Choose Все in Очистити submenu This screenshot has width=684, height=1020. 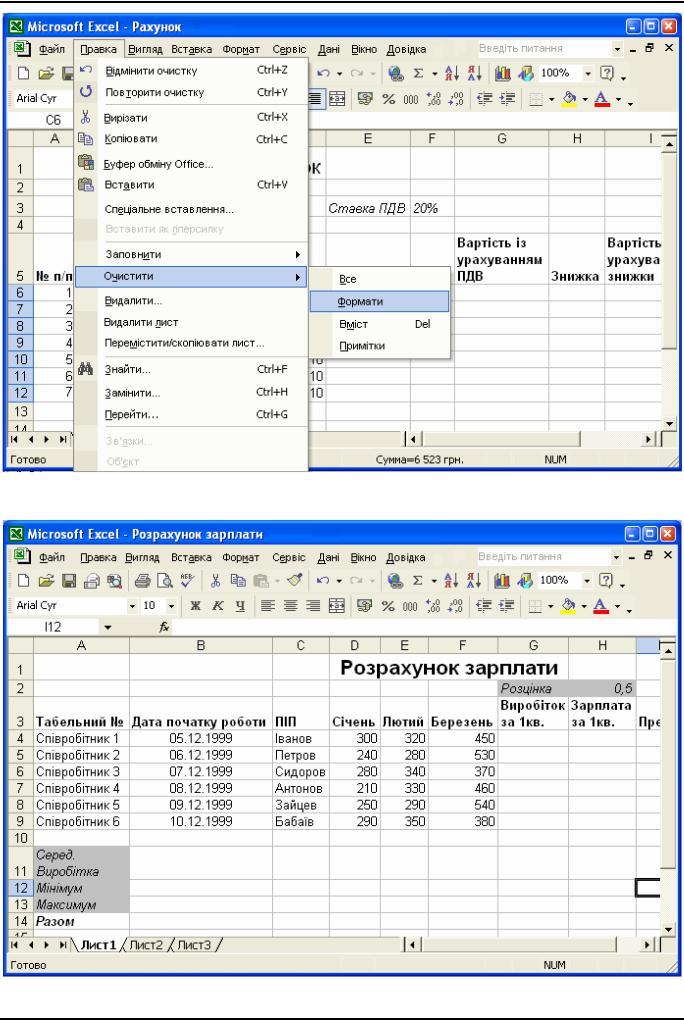[x=379, y=279]
